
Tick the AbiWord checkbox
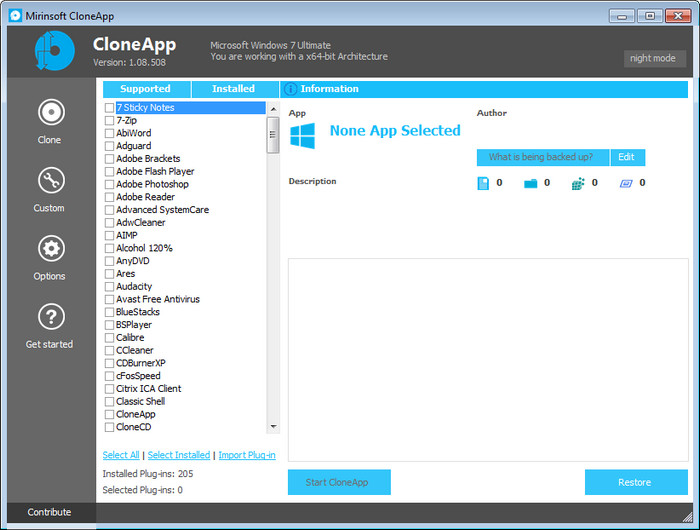pyautogui.click(x=109, y=133)
